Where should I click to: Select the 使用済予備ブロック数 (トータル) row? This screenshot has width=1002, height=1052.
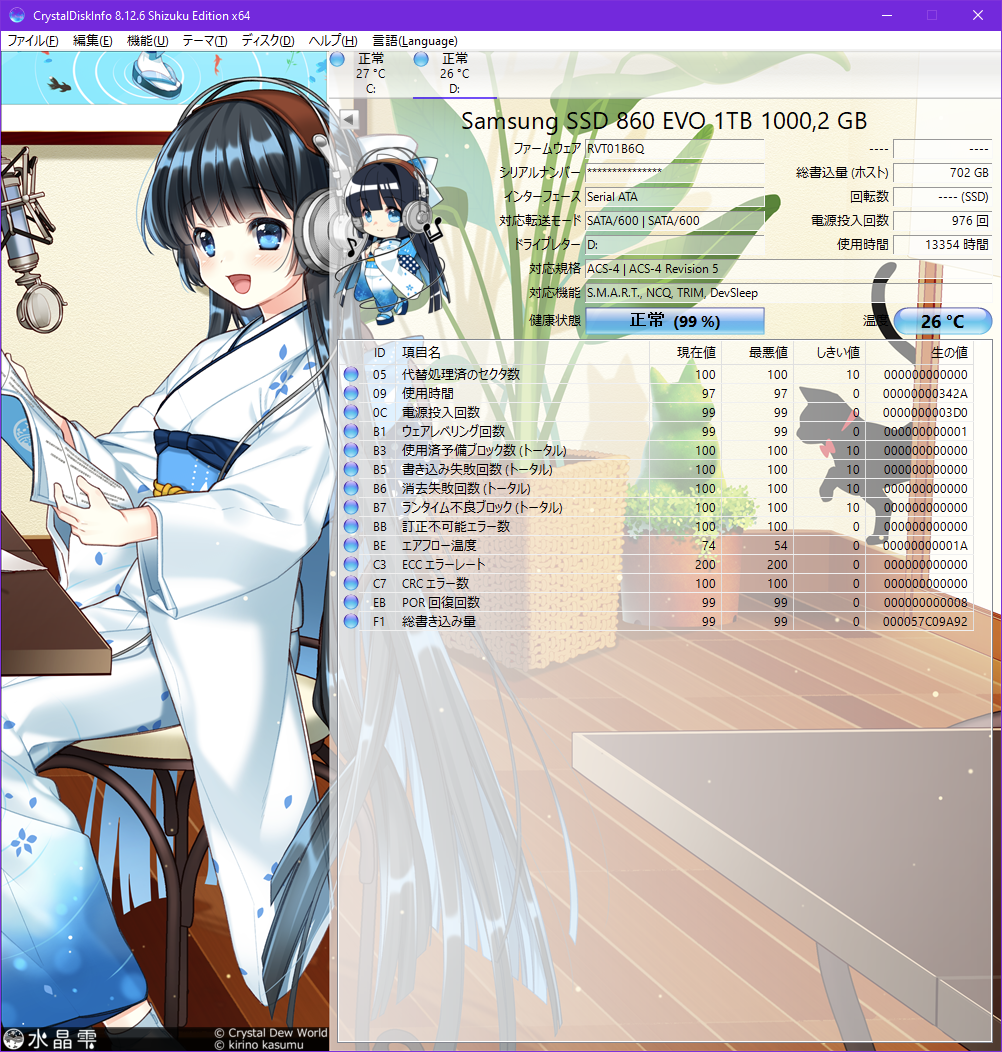click(x=656, y=450)
